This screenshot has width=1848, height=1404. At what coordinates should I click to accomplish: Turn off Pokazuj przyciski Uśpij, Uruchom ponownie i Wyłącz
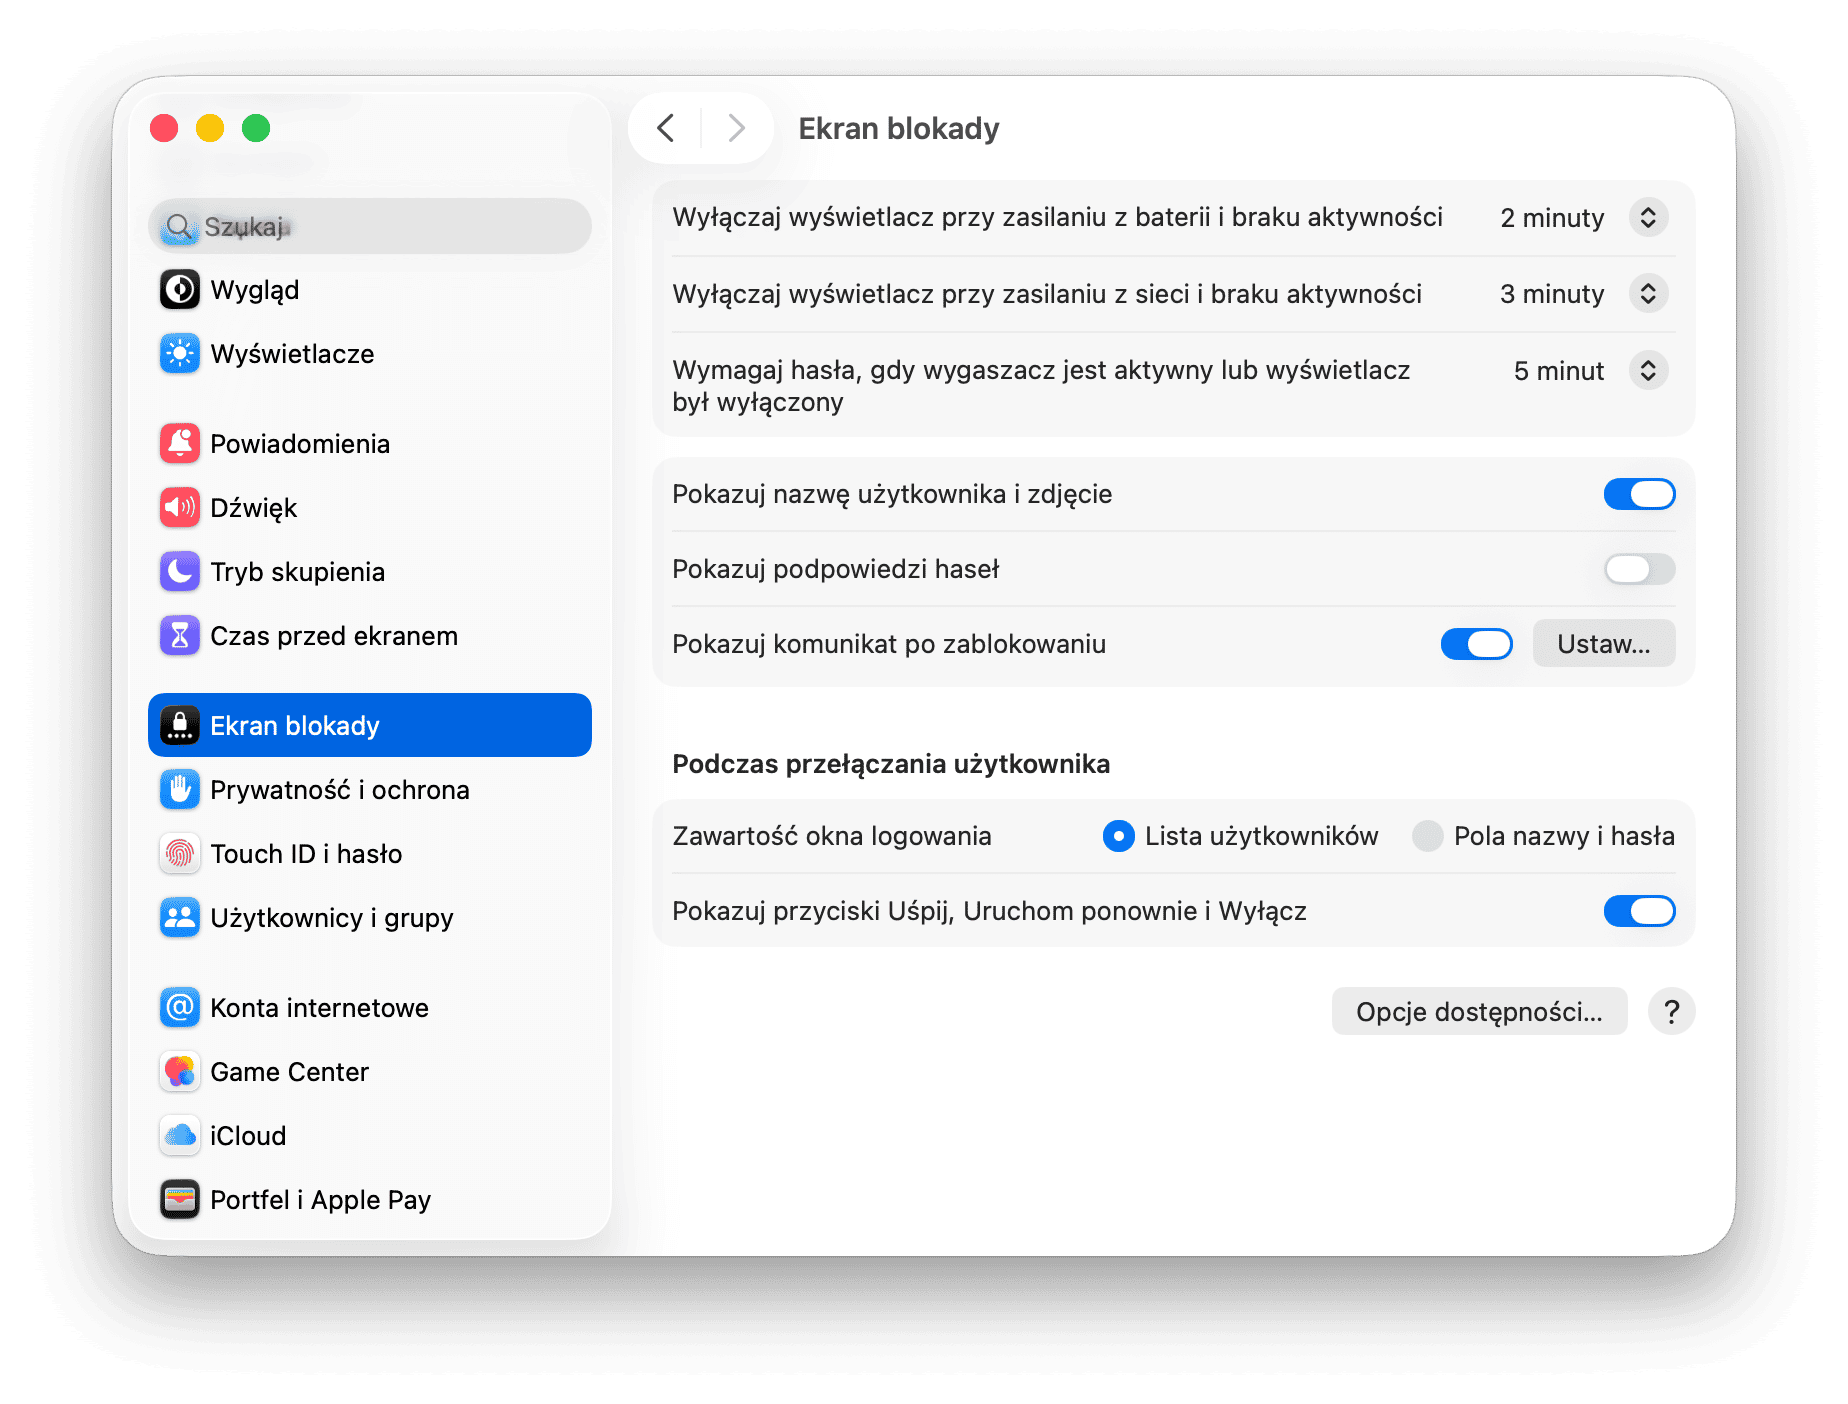pyautogui.click(x=1639, y=911)
